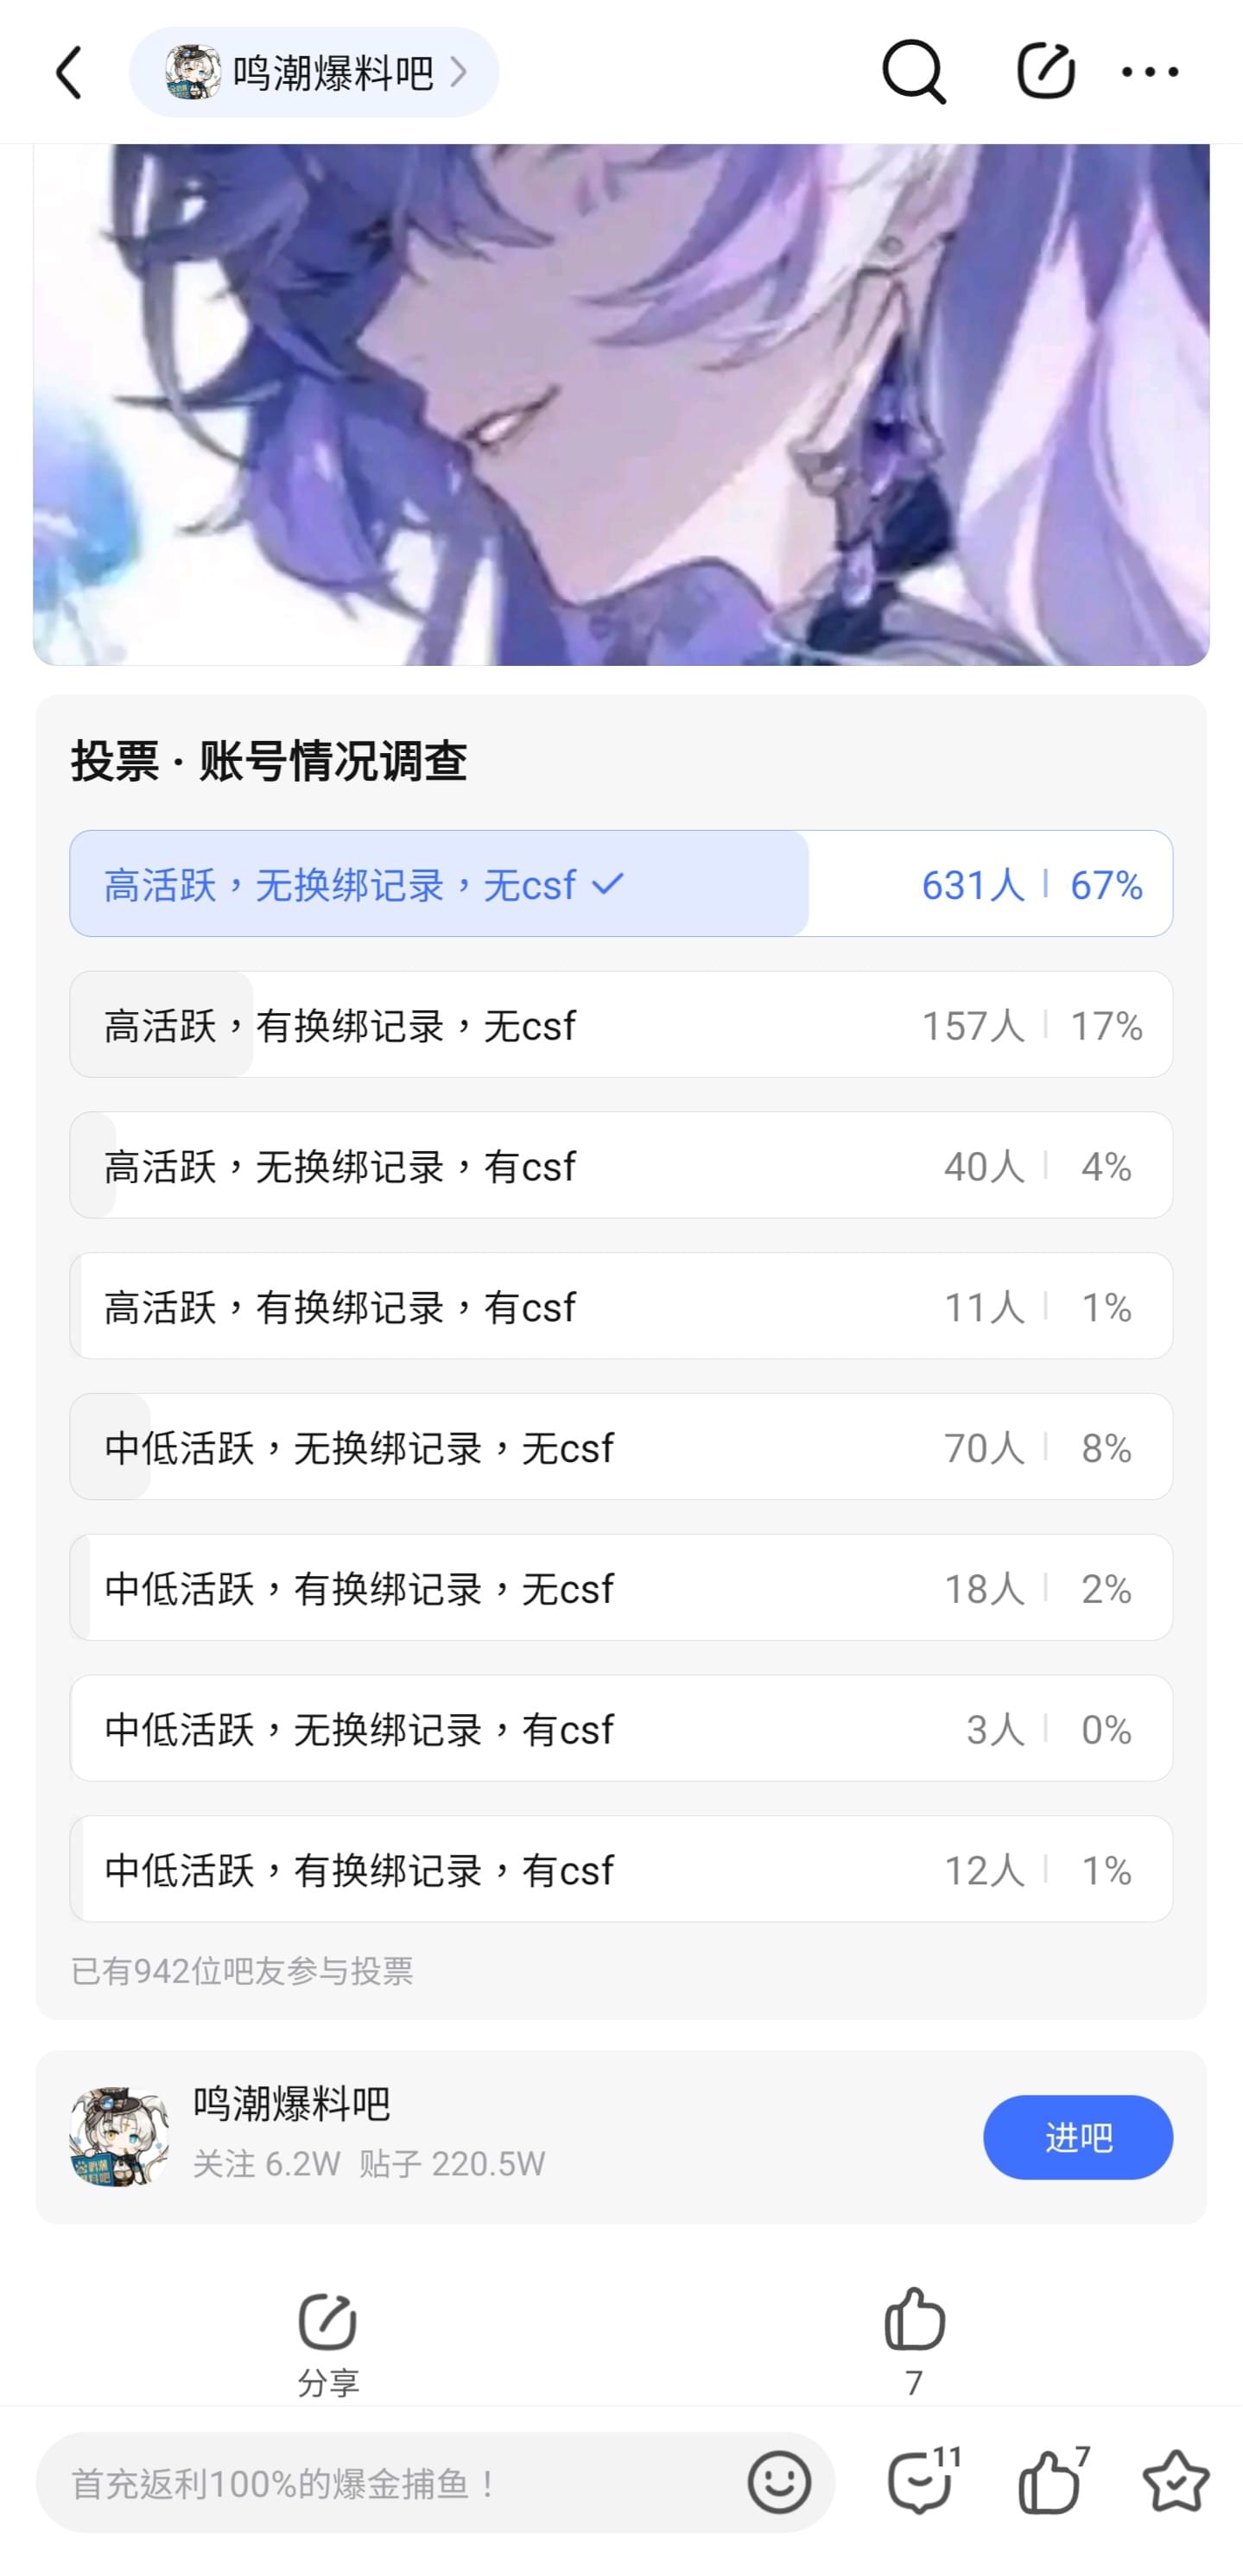Select poll option 中低活跃，无换绑记录，无csf
Viewport: 1243px width, 2576px height.
click(621, 1447)
